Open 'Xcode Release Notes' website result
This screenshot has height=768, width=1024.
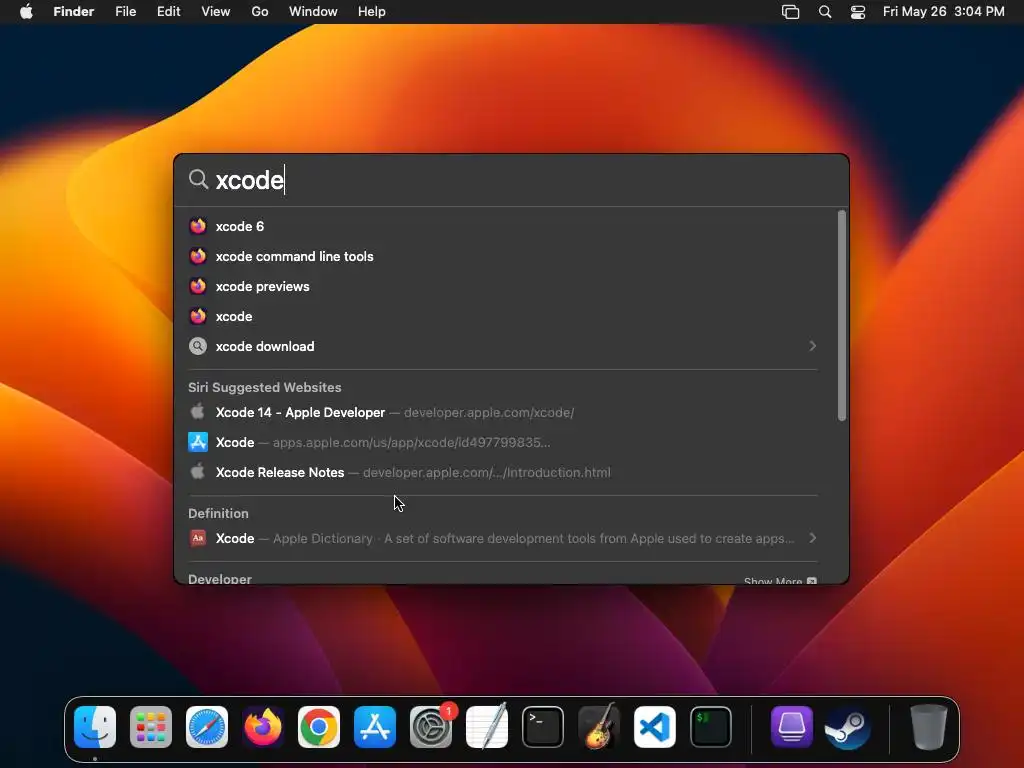pyautogui.click(x=503, y=472)
